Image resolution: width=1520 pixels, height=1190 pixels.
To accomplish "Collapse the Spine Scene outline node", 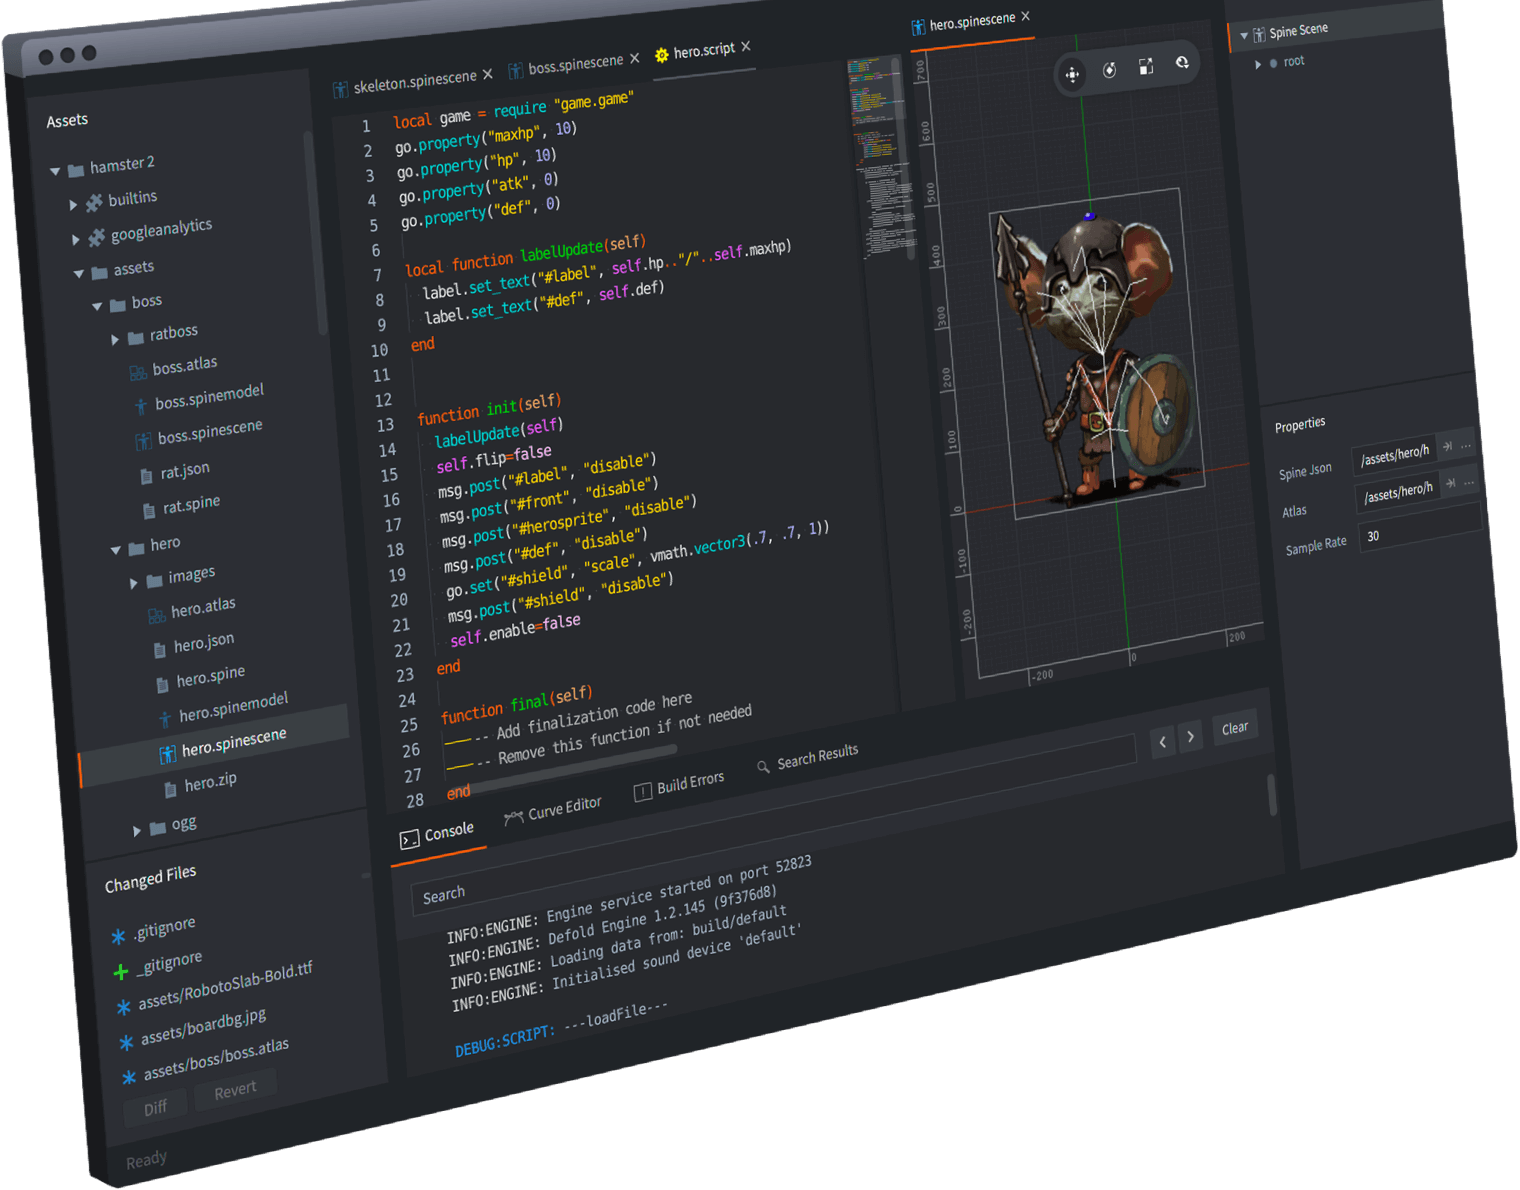I will click(1244, 35).
